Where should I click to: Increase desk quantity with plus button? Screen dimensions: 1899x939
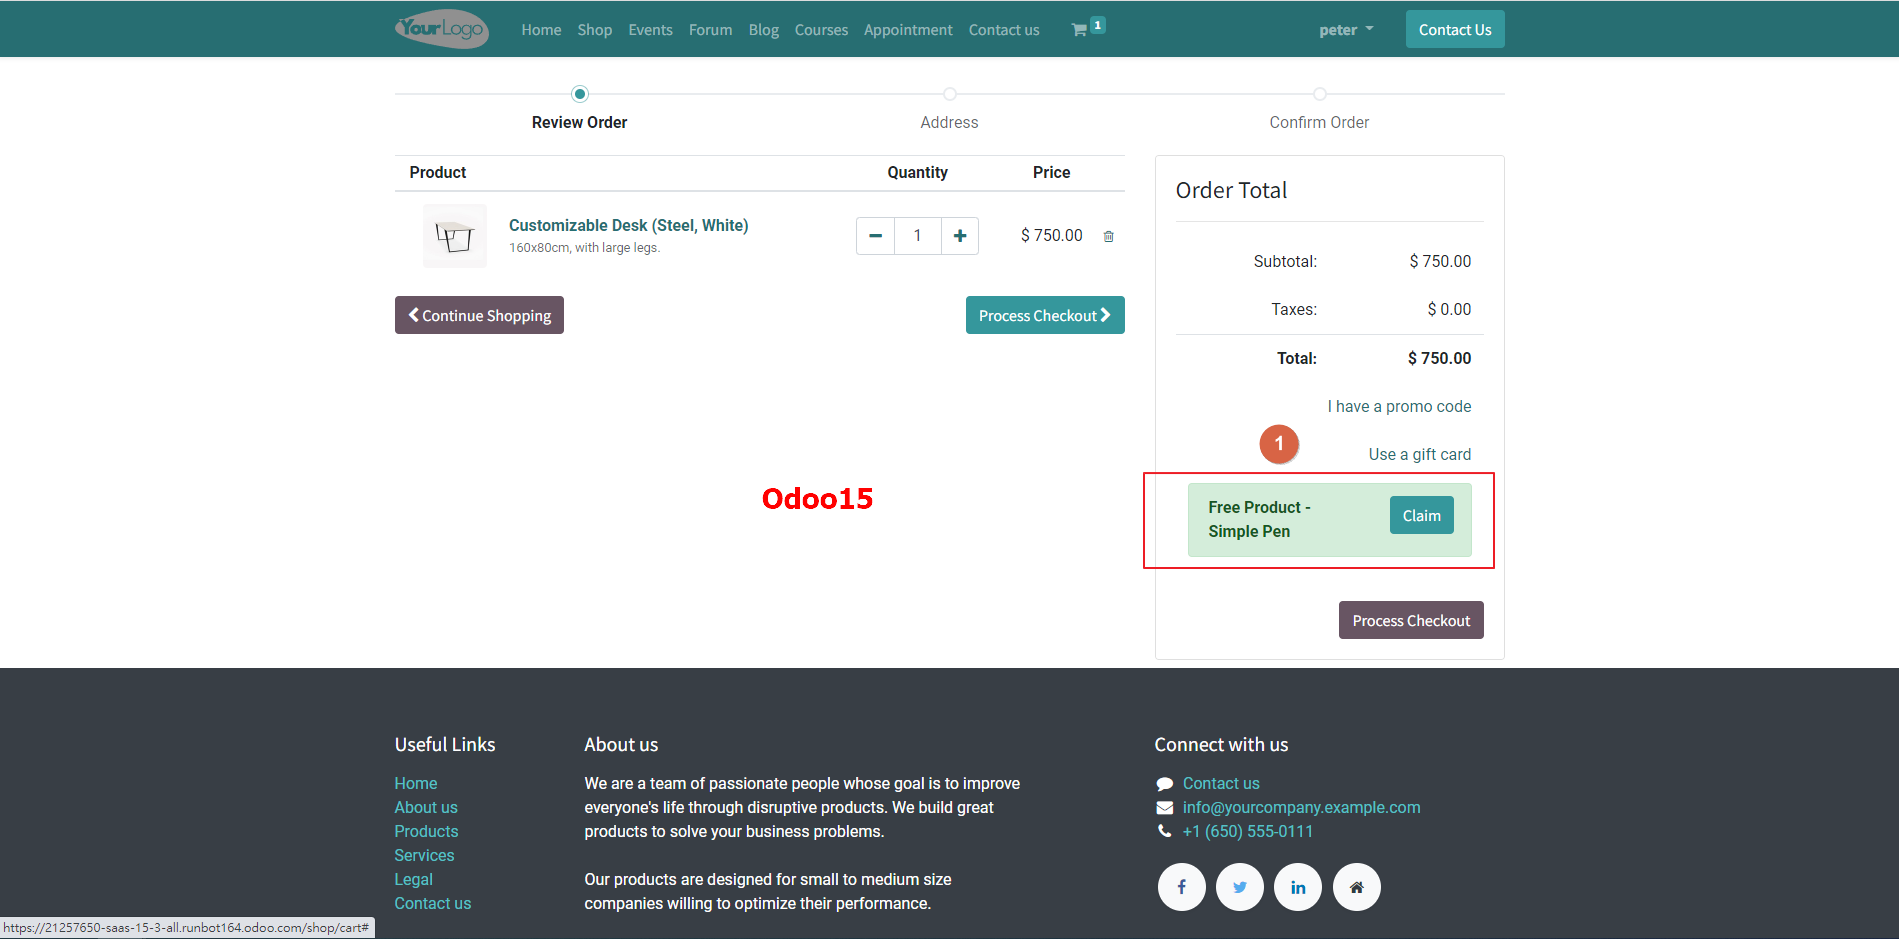point(959,235)
